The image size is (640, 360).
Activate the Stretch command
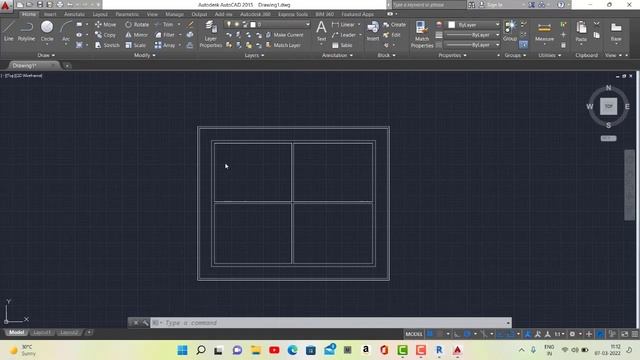107,45
